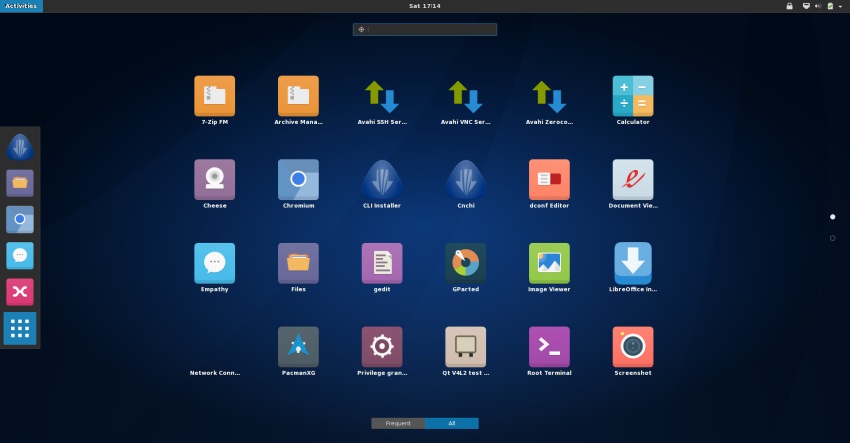Open Image Viewer application
Screen dimensions: 850x443
pyautogui.click(x=549, y=263)
